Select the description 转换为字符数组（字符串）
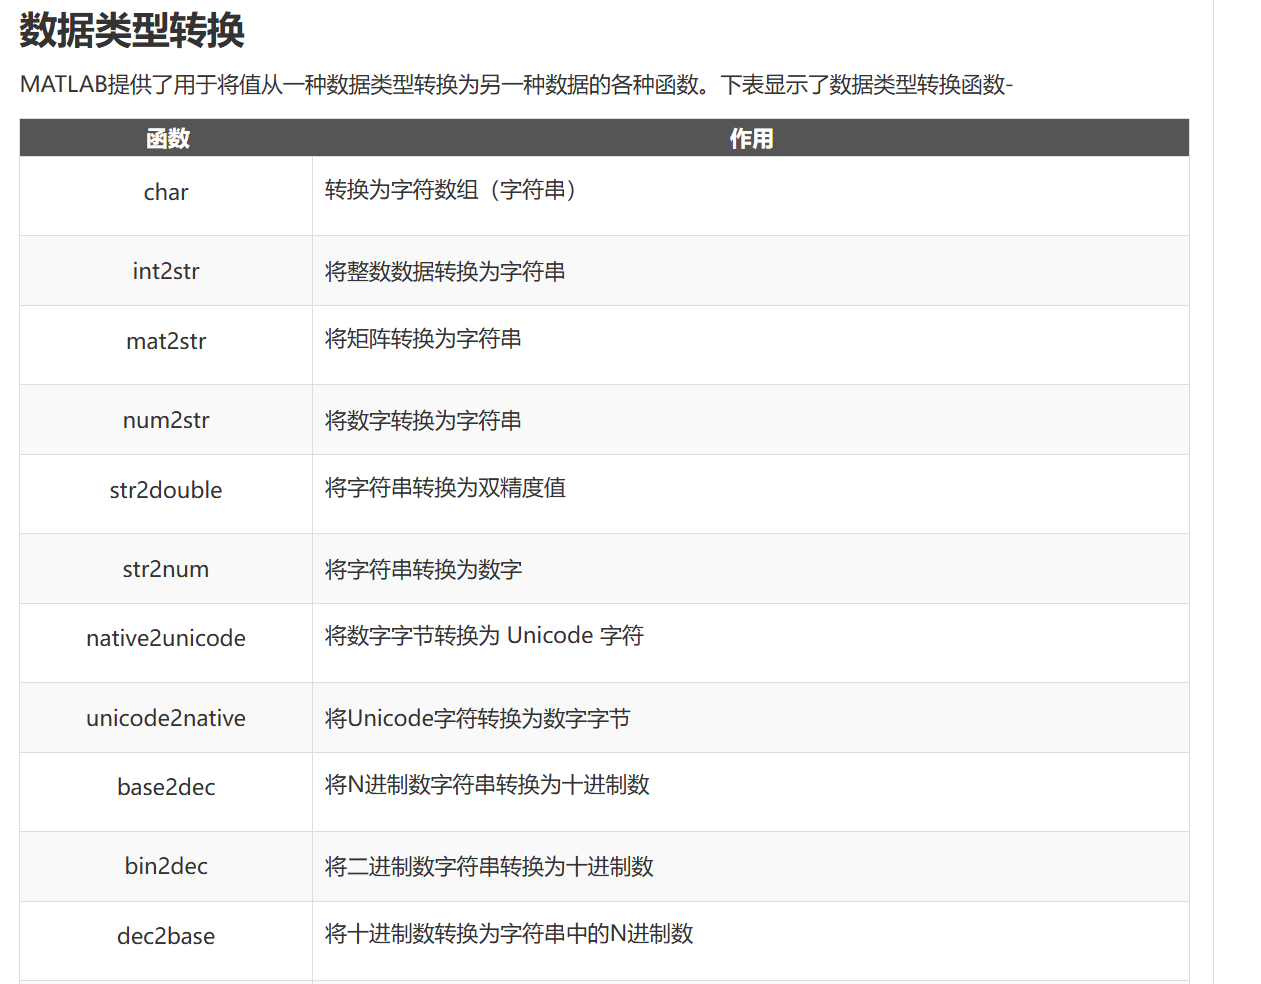 455,190
